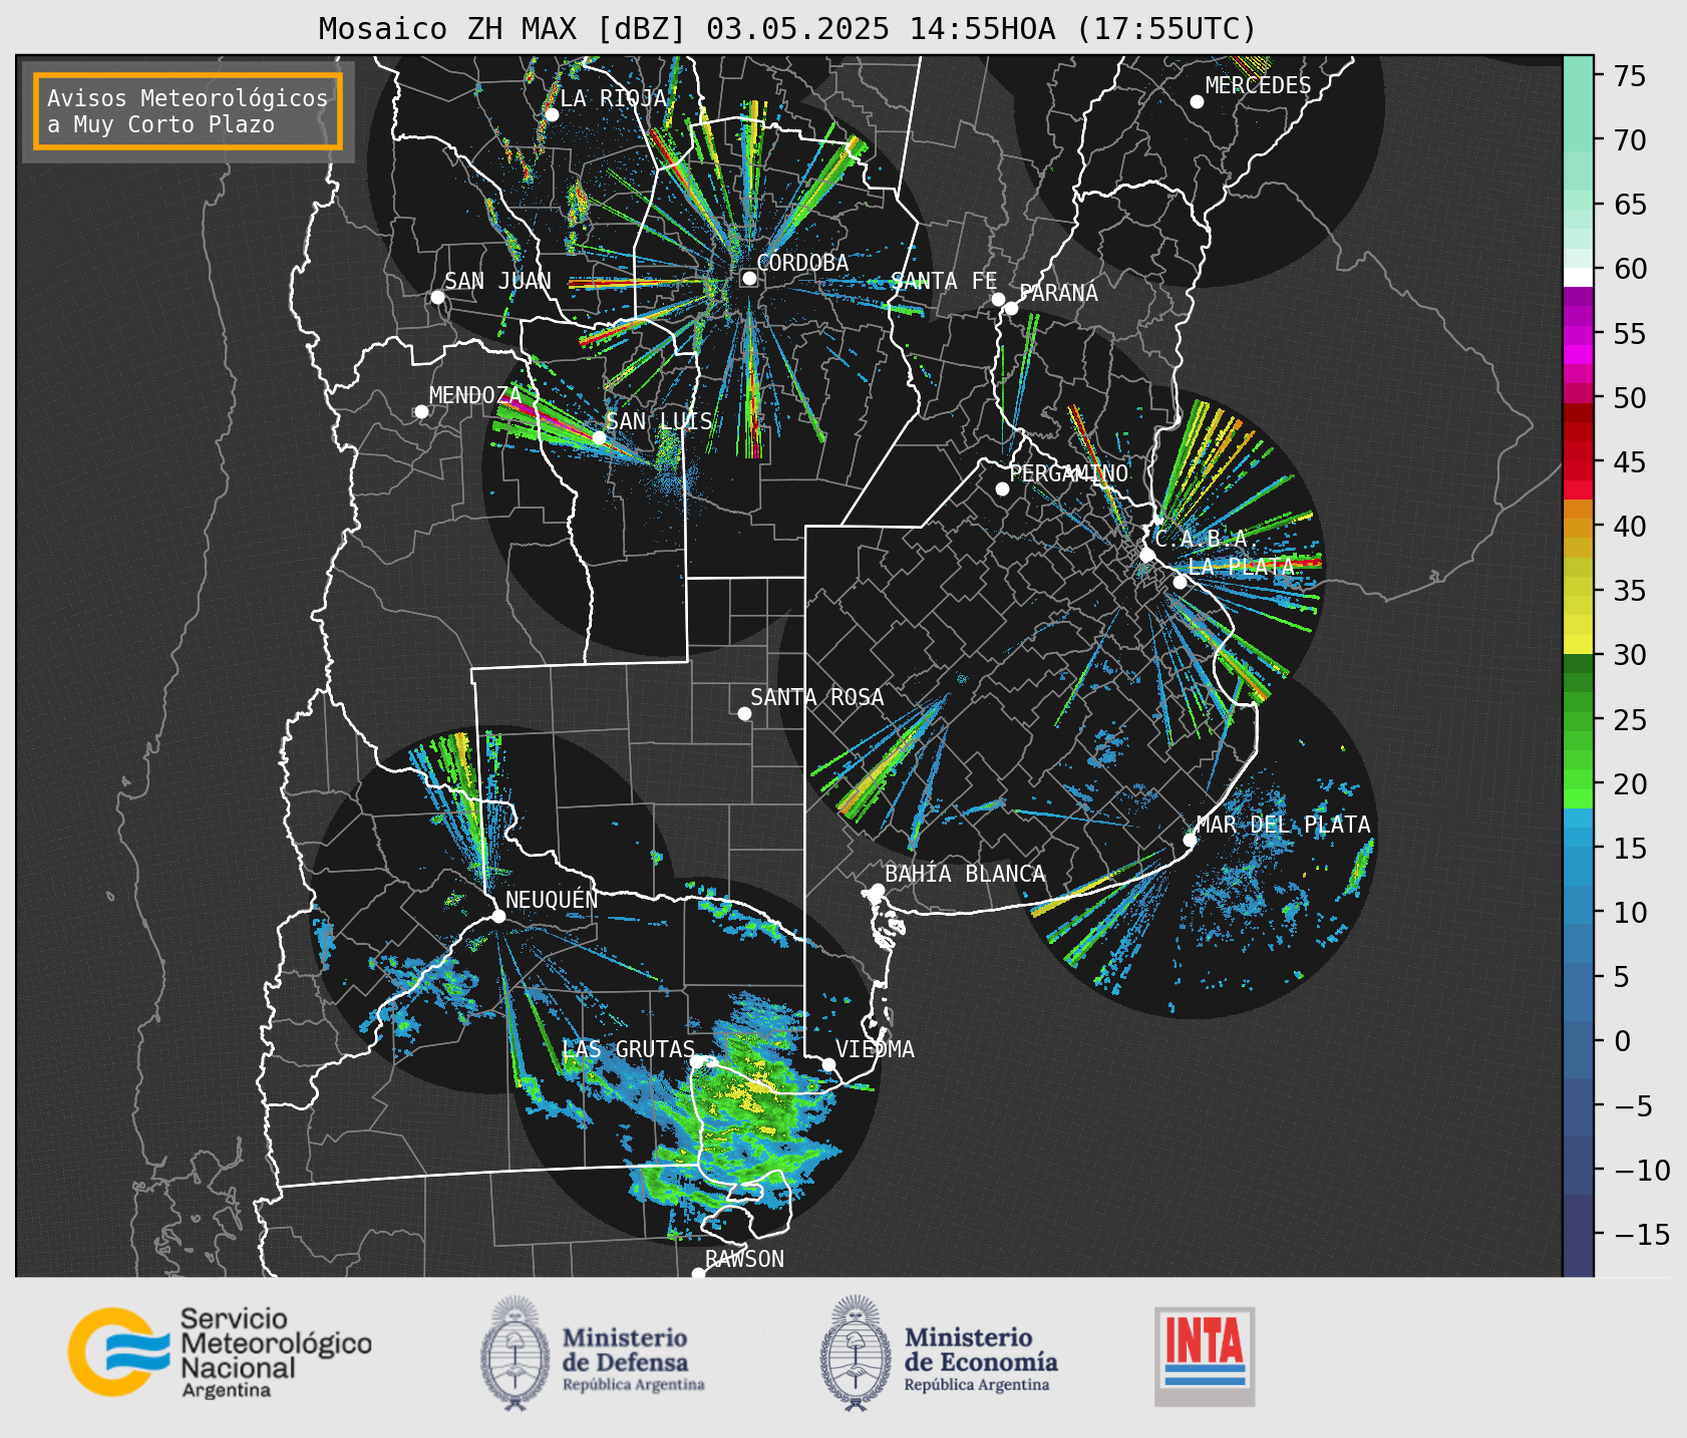The height and width of the screenshot is (1438, 1687).
Task: Select the LA PLATA city marker dot
Action: [1180, 581]
